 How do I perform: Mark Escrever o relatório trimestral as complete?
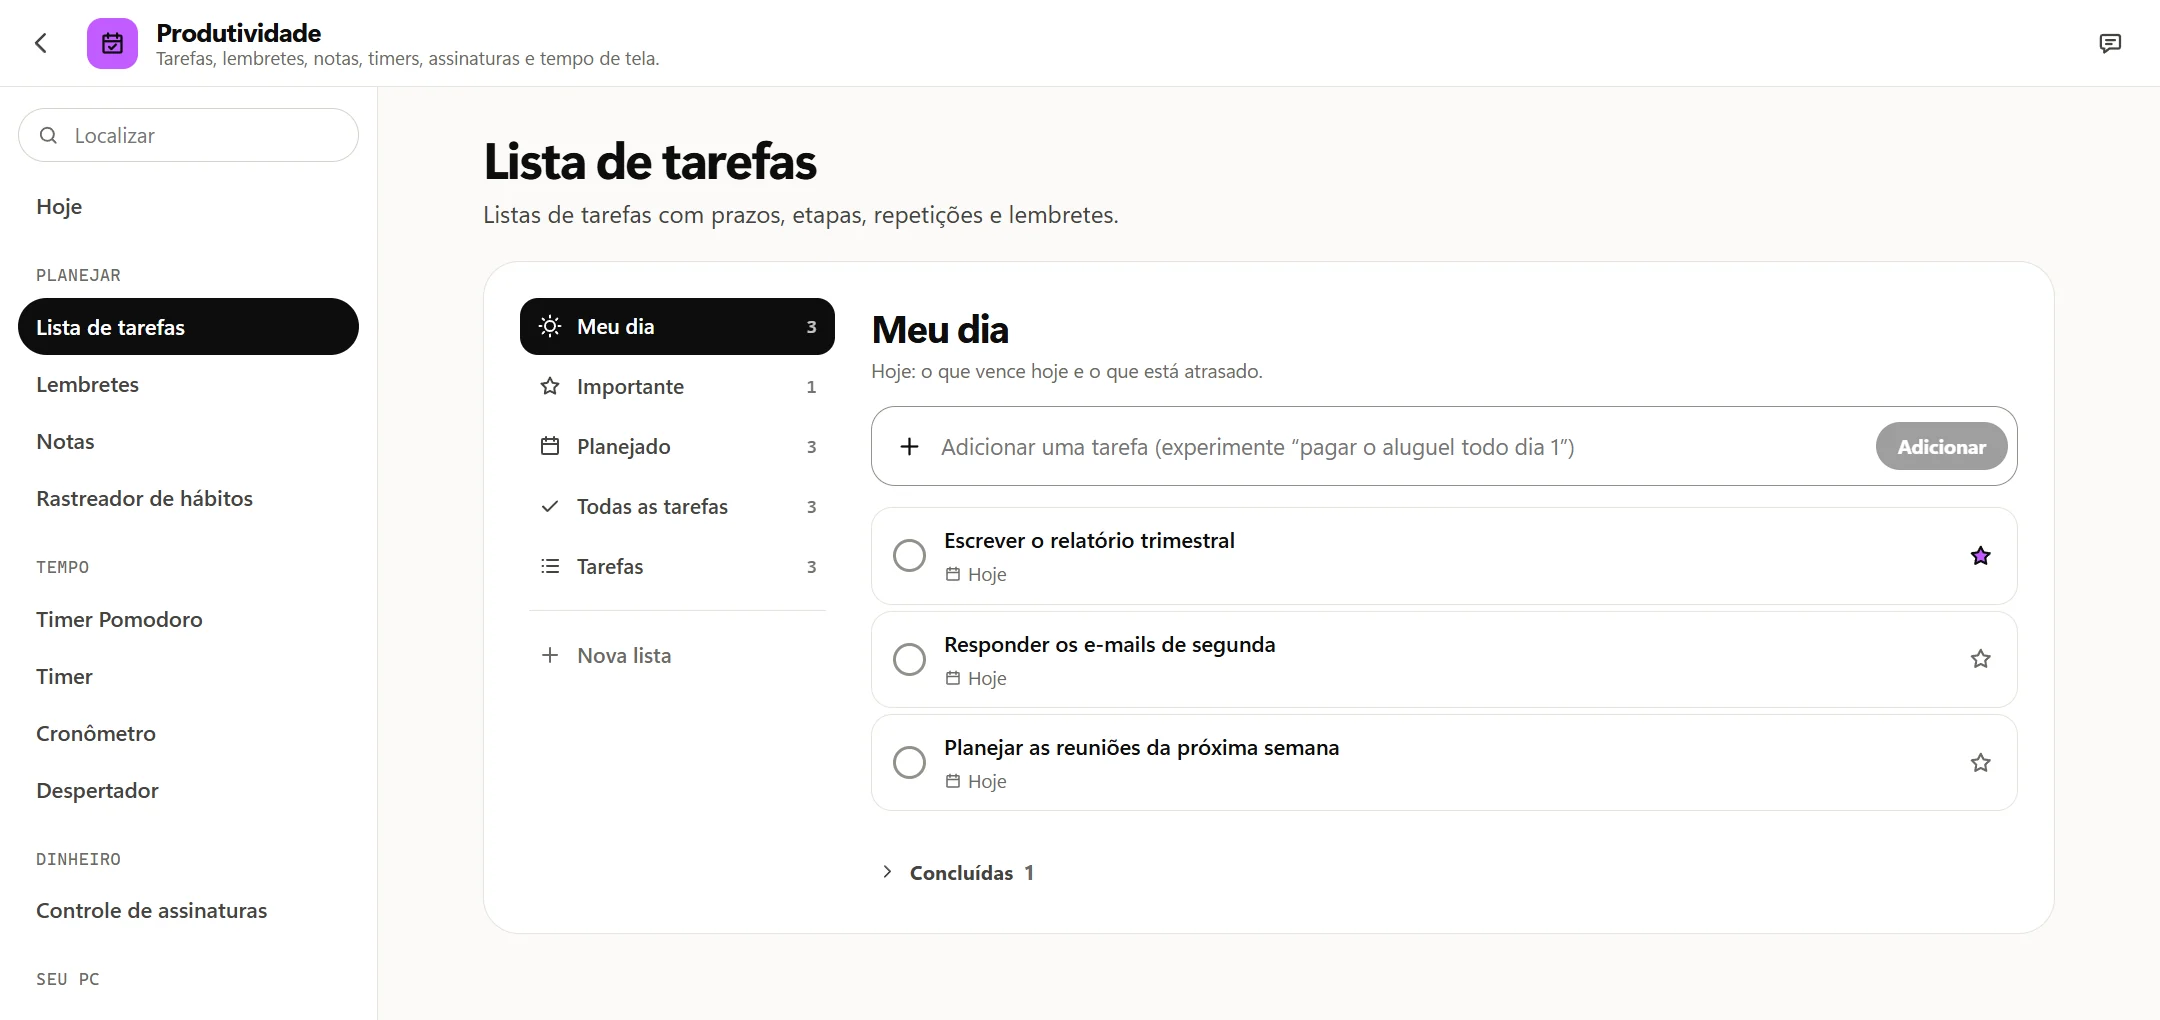point(909,555)
